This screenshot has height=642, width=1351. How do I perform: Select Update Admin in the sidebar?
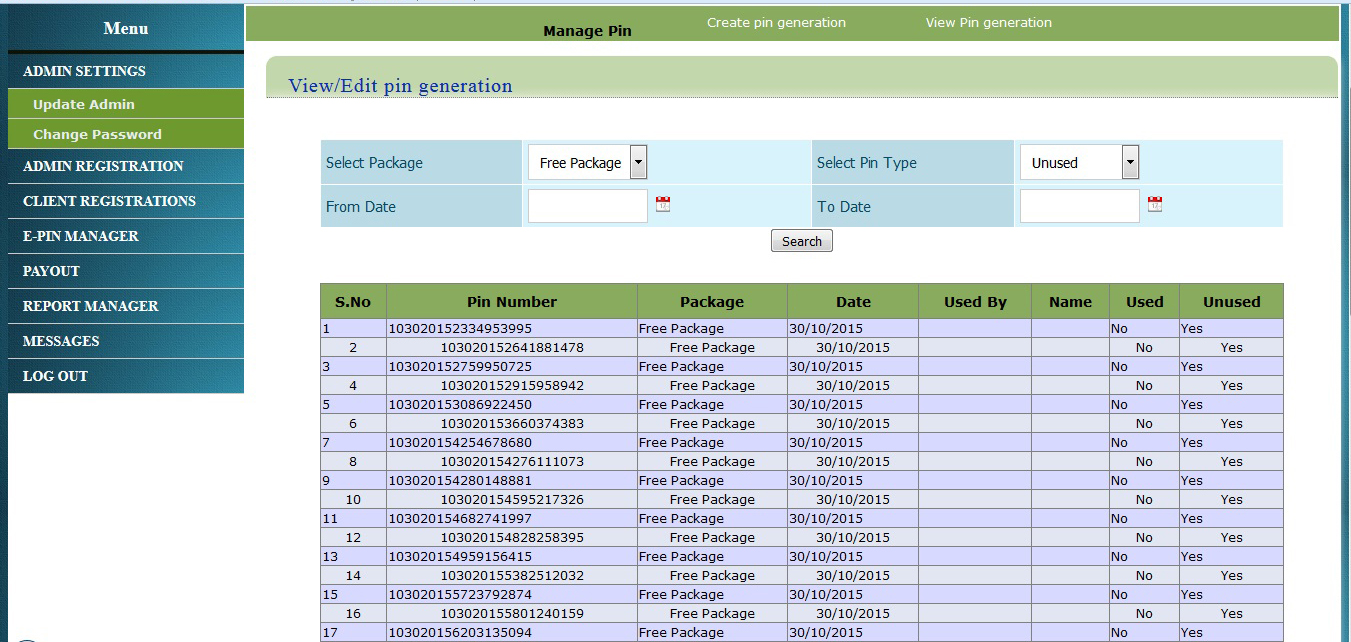pyautogui.click(x=84, y=104)
